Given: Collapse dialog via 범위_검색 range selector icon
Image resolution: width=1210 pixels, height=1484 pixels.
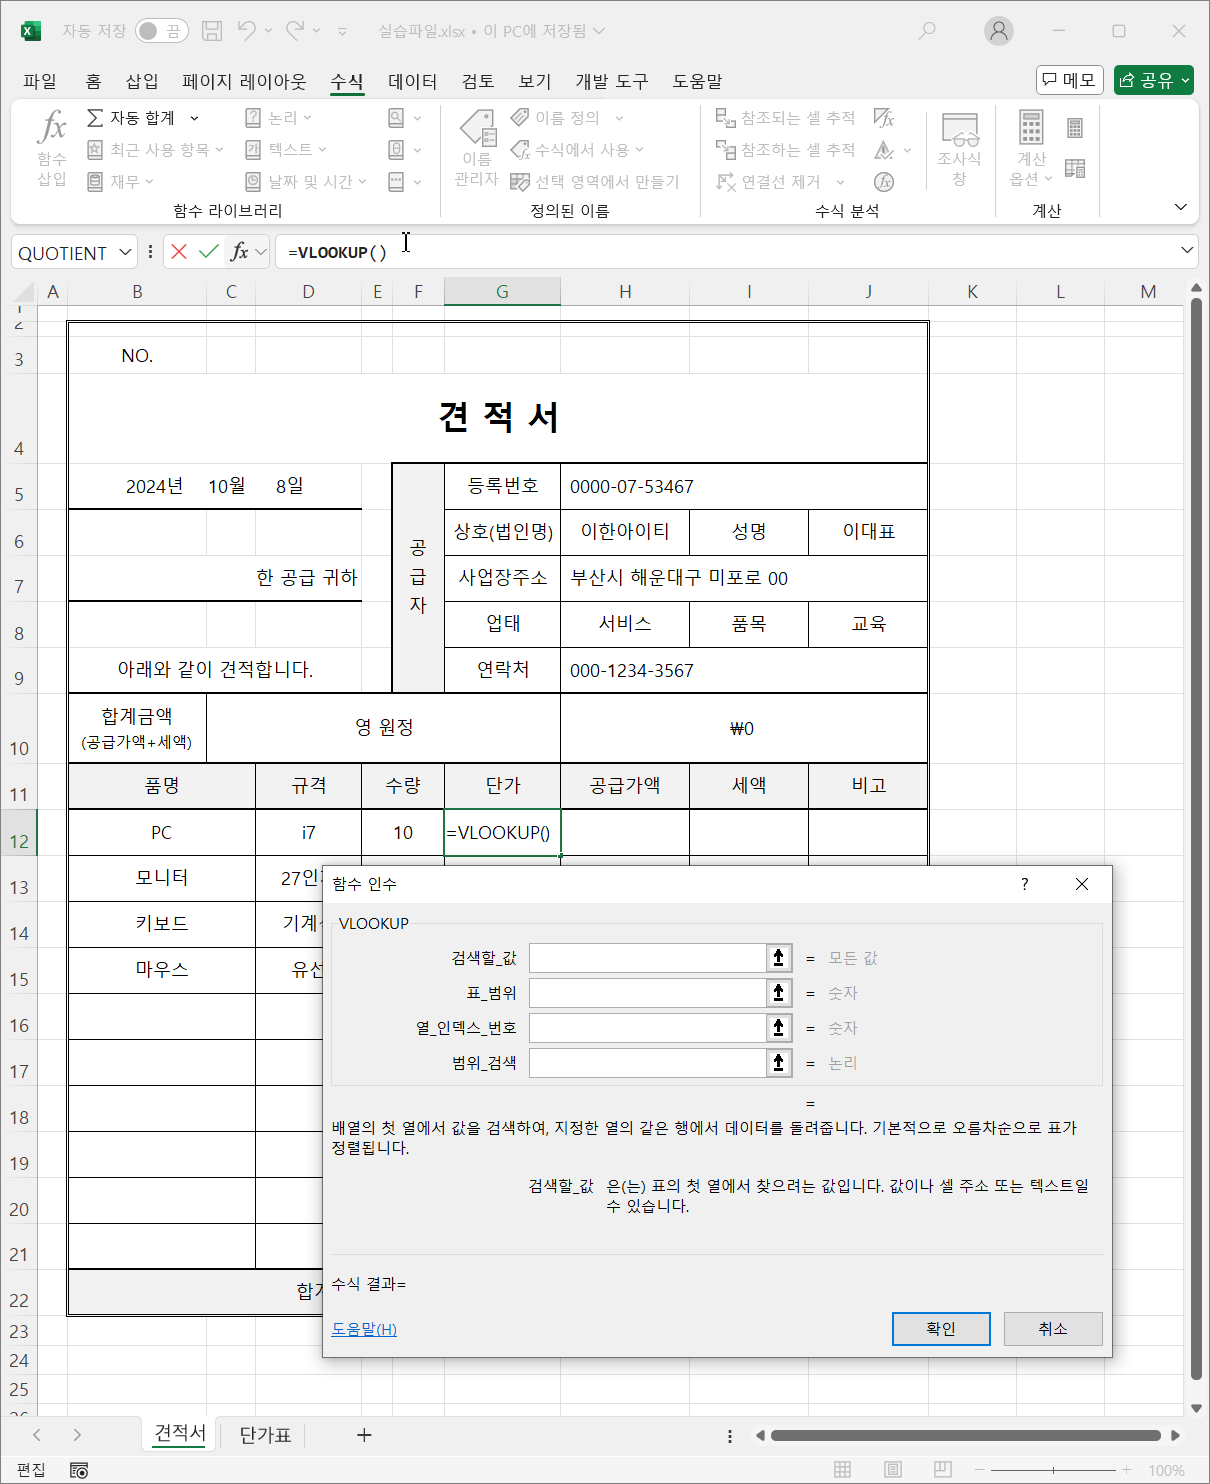Looking at the screenshot, I should tap(779, 1063).
